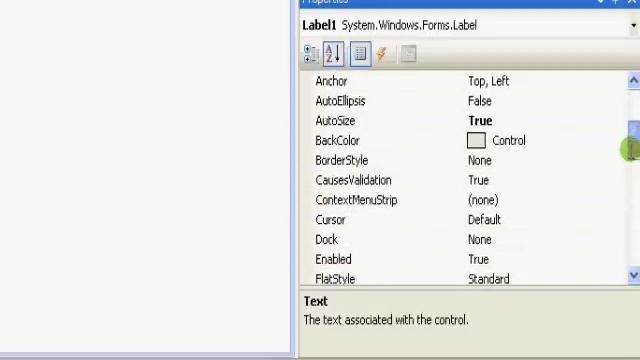This screenshot has width=640, height=360.
Task: Click the CausesValidation True value
Action: [478, 180]
